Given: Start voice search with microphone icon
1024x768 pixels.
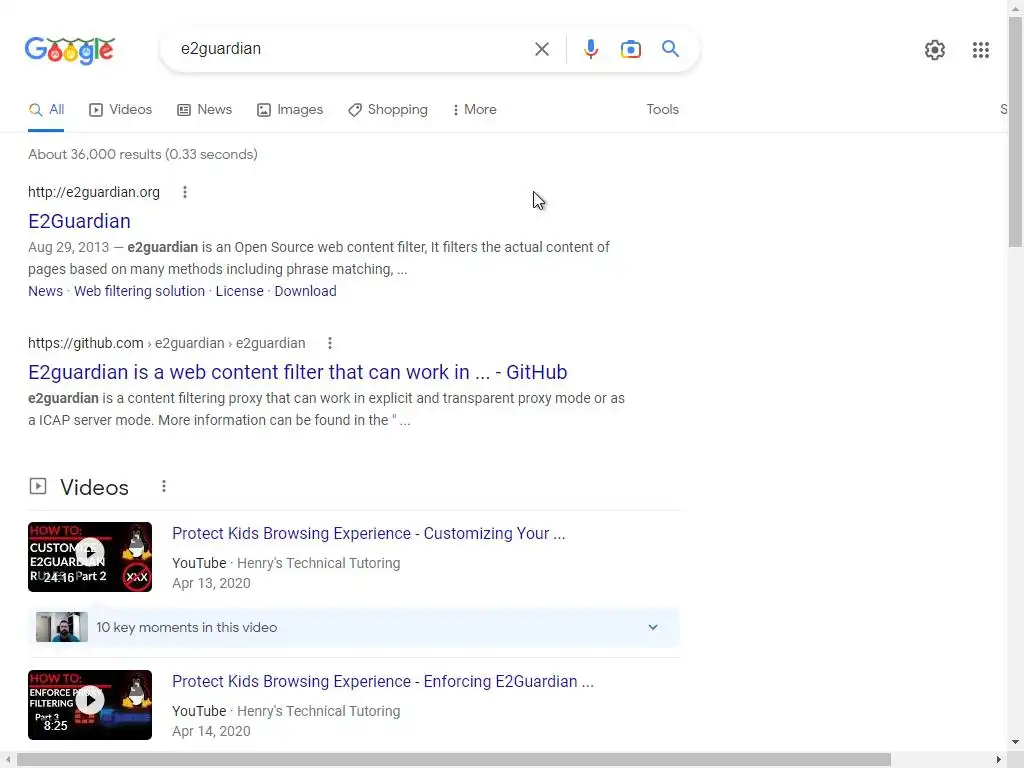Looking at the screenshot, I should (x=590, y=49).
